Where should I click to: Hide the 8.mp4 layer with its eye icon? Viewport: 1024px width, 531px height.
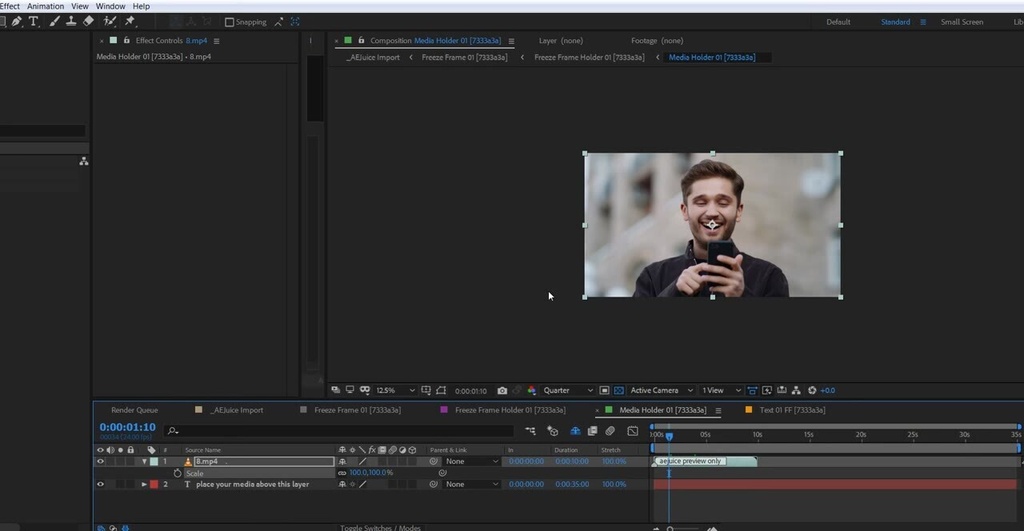tap(100, 461)
